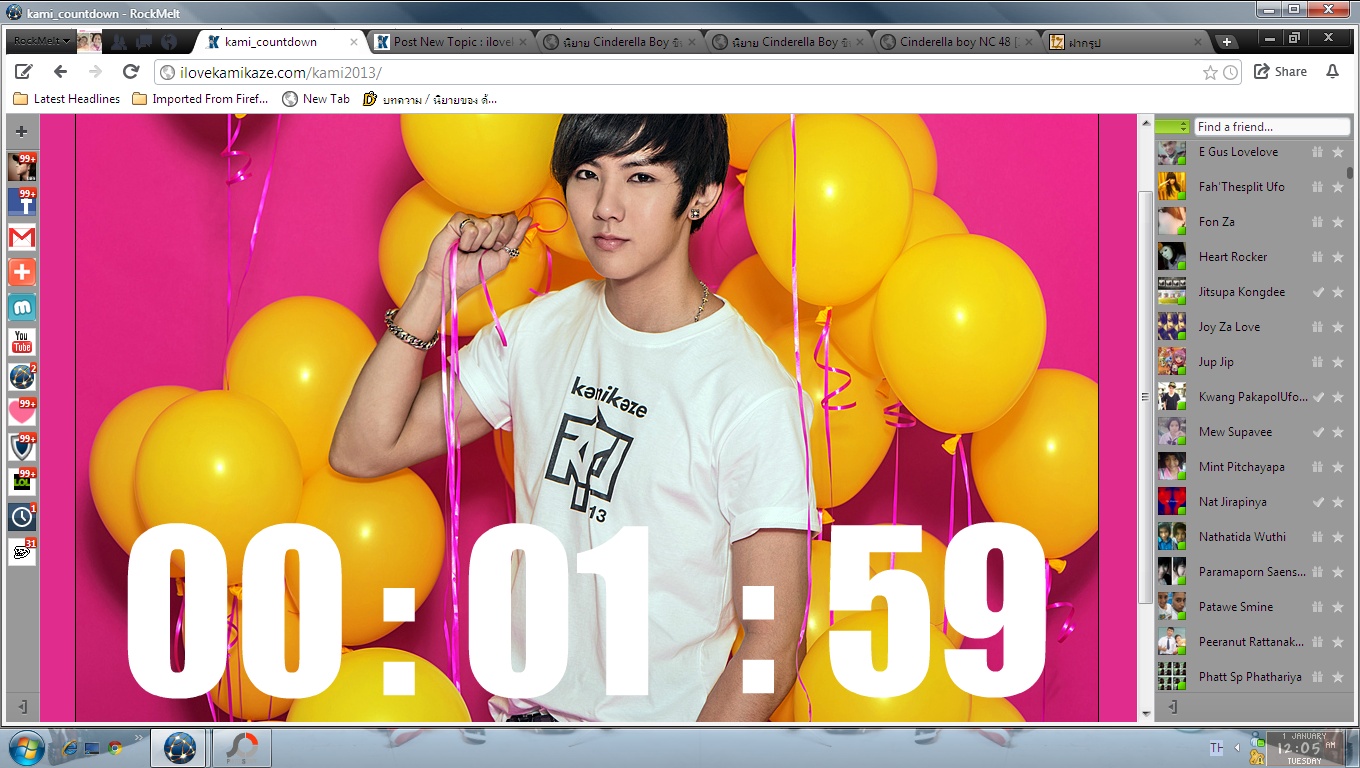1360x768 pixels.
Task: Favorite Fon Za with the star
Action: point(1338,222)
